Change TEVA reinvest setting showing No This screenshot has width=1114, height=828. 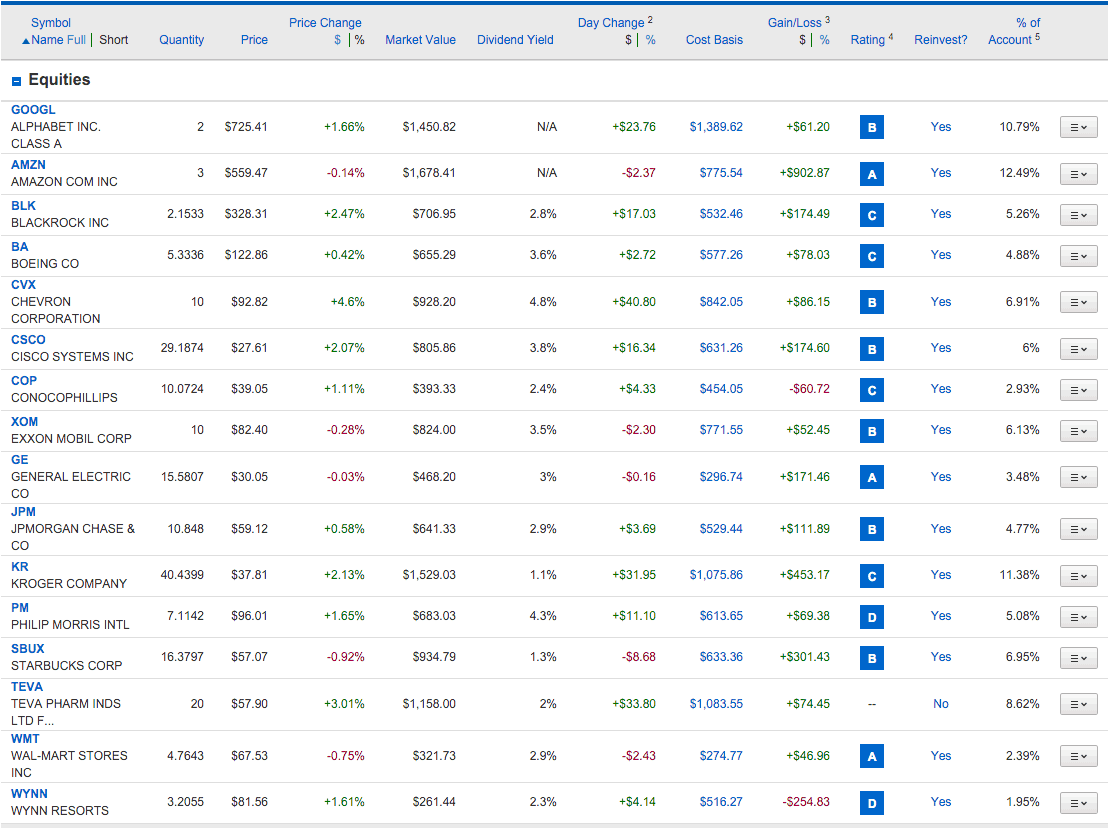[x=941, y=704]
